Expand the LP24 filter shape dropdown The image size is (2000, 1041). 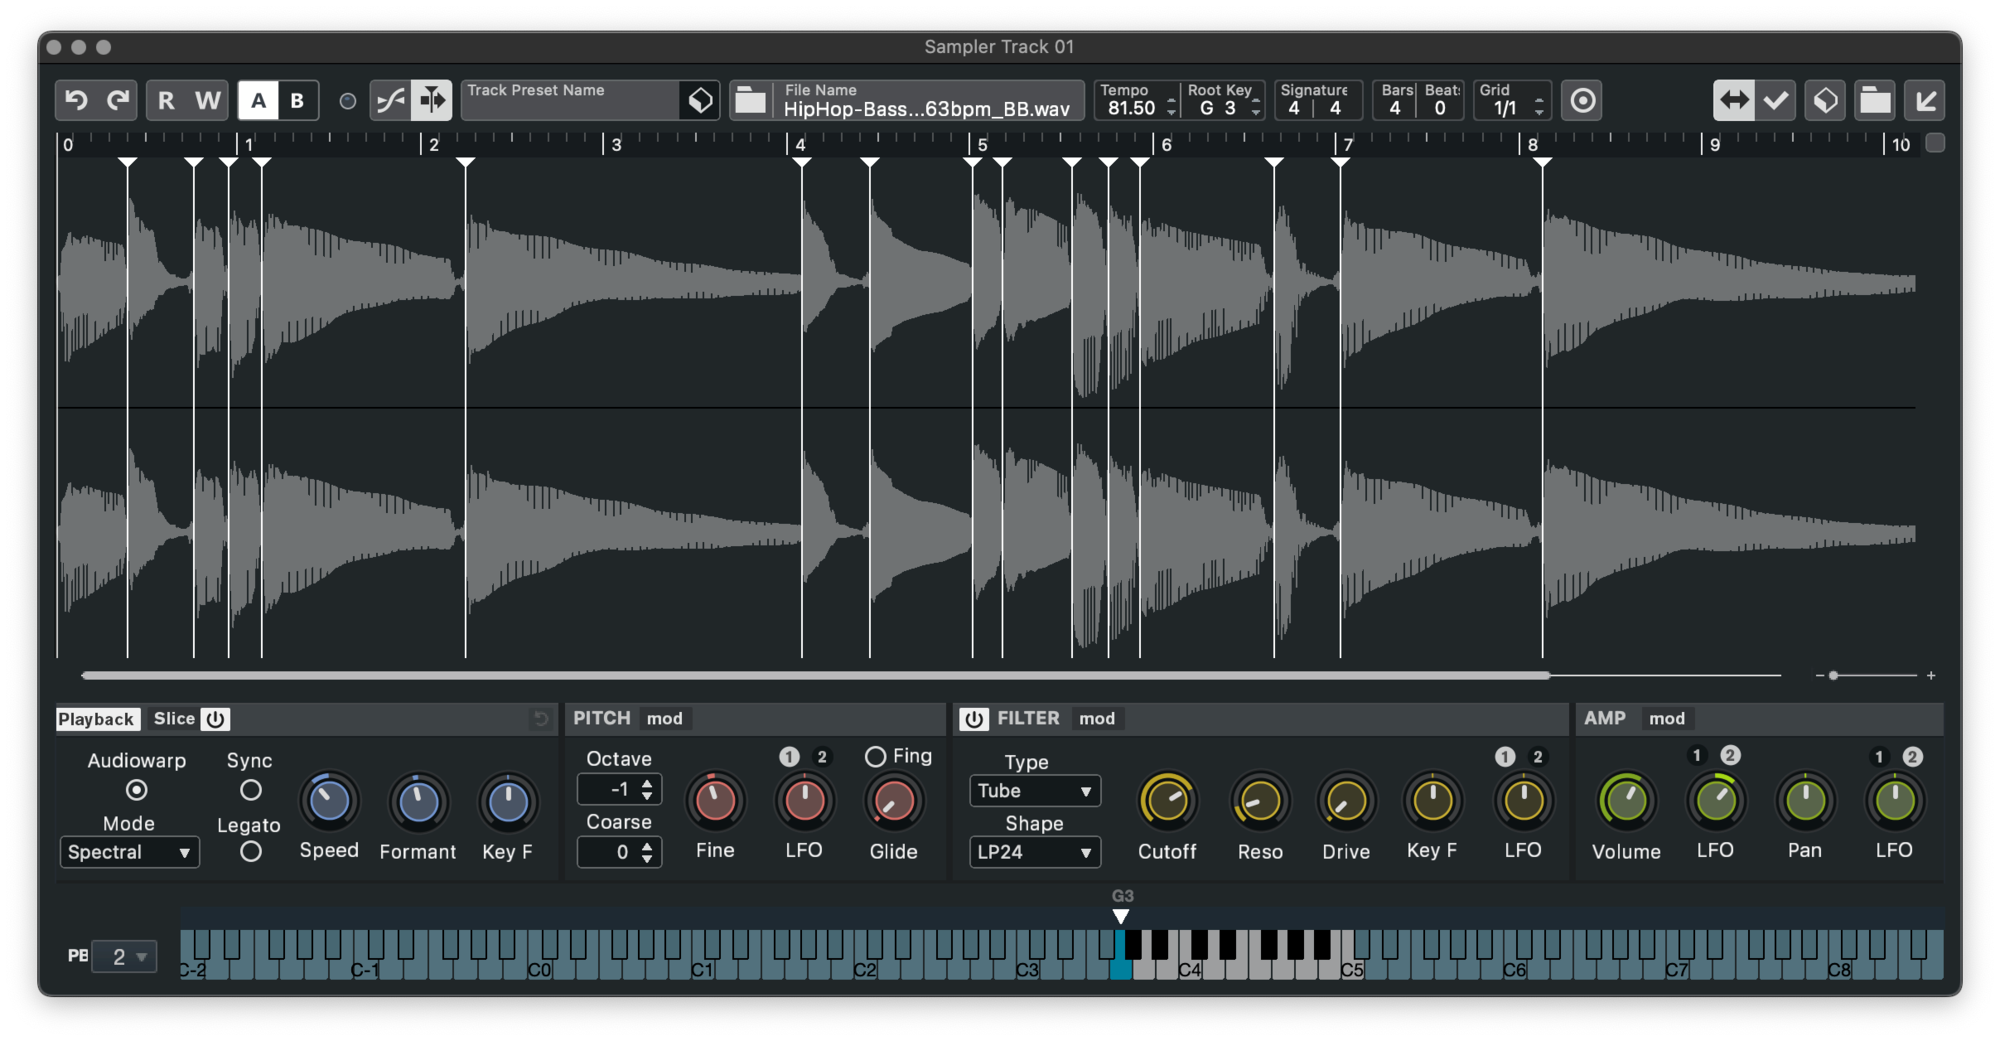coord(1034,852)
